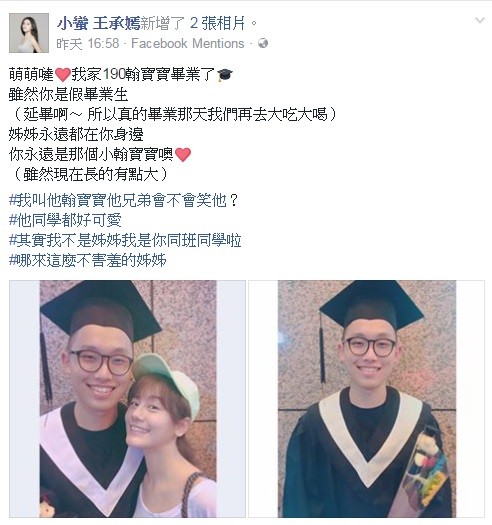Open hashtag #哪來這麼不害羞的姊姊
Image resolution: width=492 pixels, height=525 pixels.
click(88, 260)
